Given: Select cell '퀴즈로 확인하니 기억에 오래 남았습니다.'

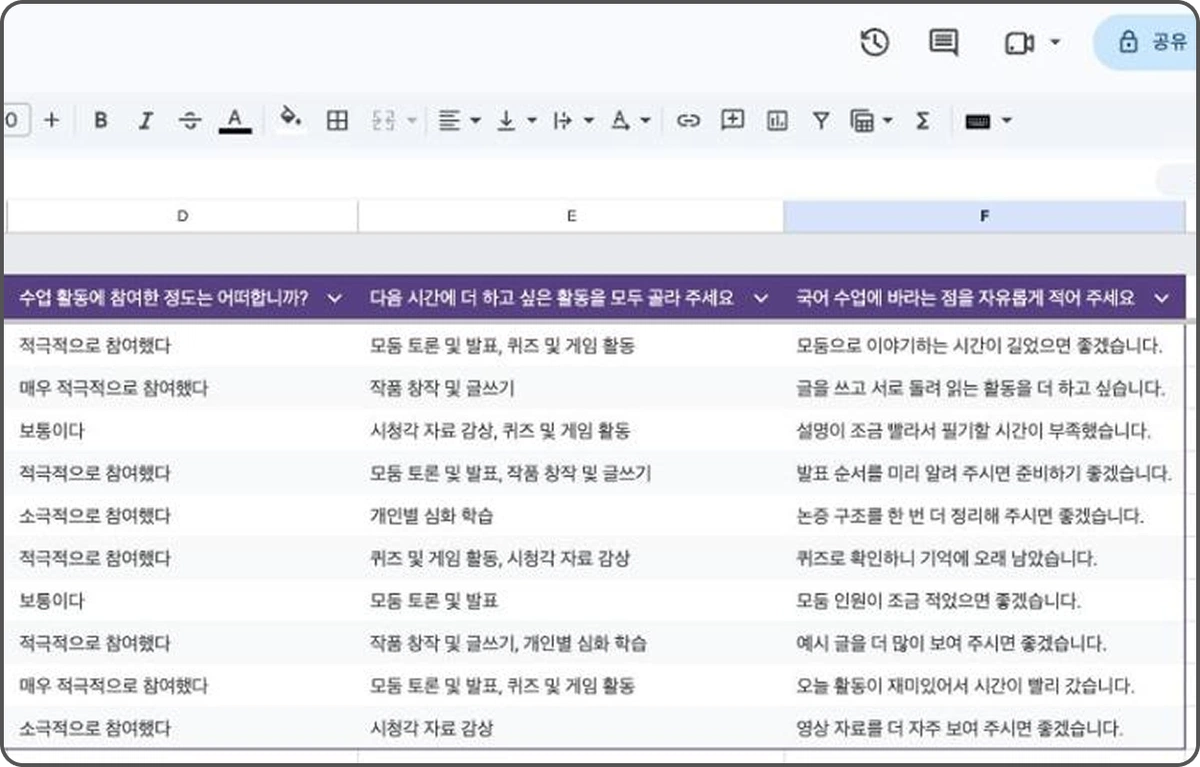Looking at the screenshot, I should [985, 558].
